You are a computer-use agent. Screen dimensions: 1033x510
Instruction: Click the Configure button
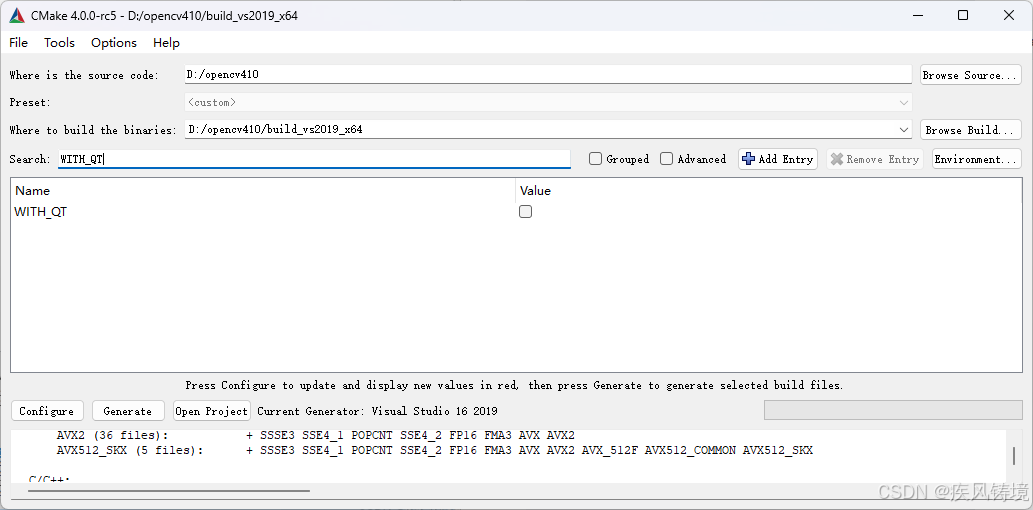(x=47, y=411)
